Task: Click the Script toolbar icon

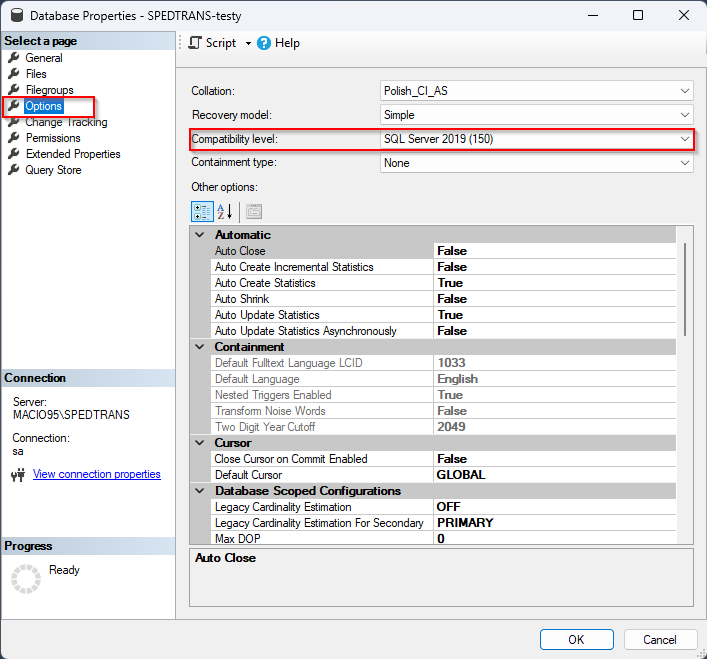Action: (196, 43)
